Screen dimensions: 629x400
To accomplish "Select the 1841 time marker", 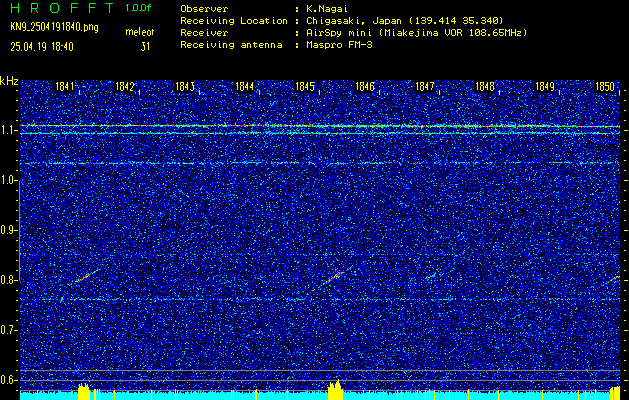I will pyautogui.click(x=65, y=87).
